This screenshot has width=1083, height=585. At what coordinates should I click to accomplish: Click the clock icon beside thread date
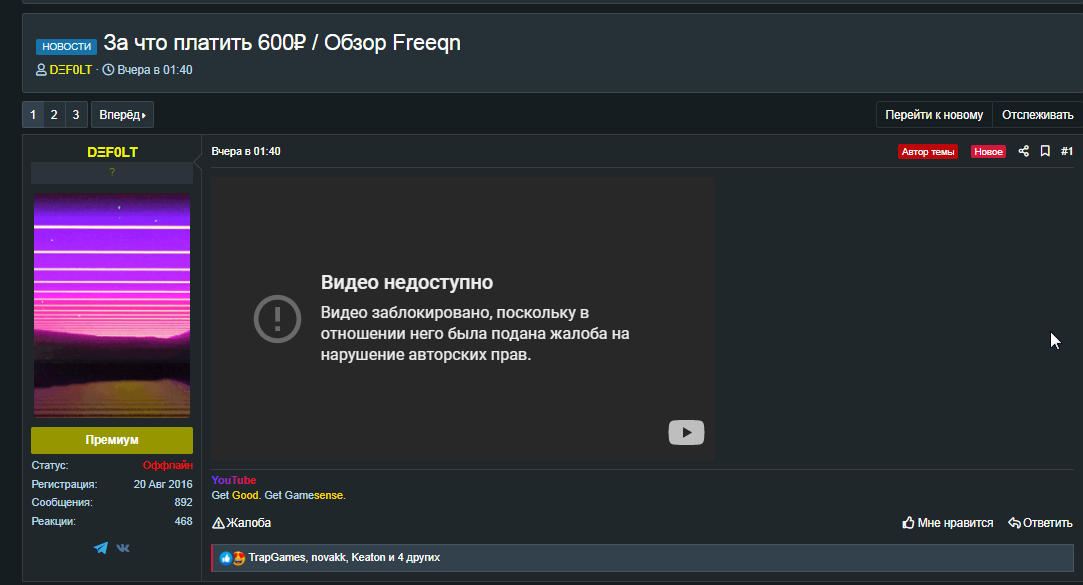[x=108, y=70]
